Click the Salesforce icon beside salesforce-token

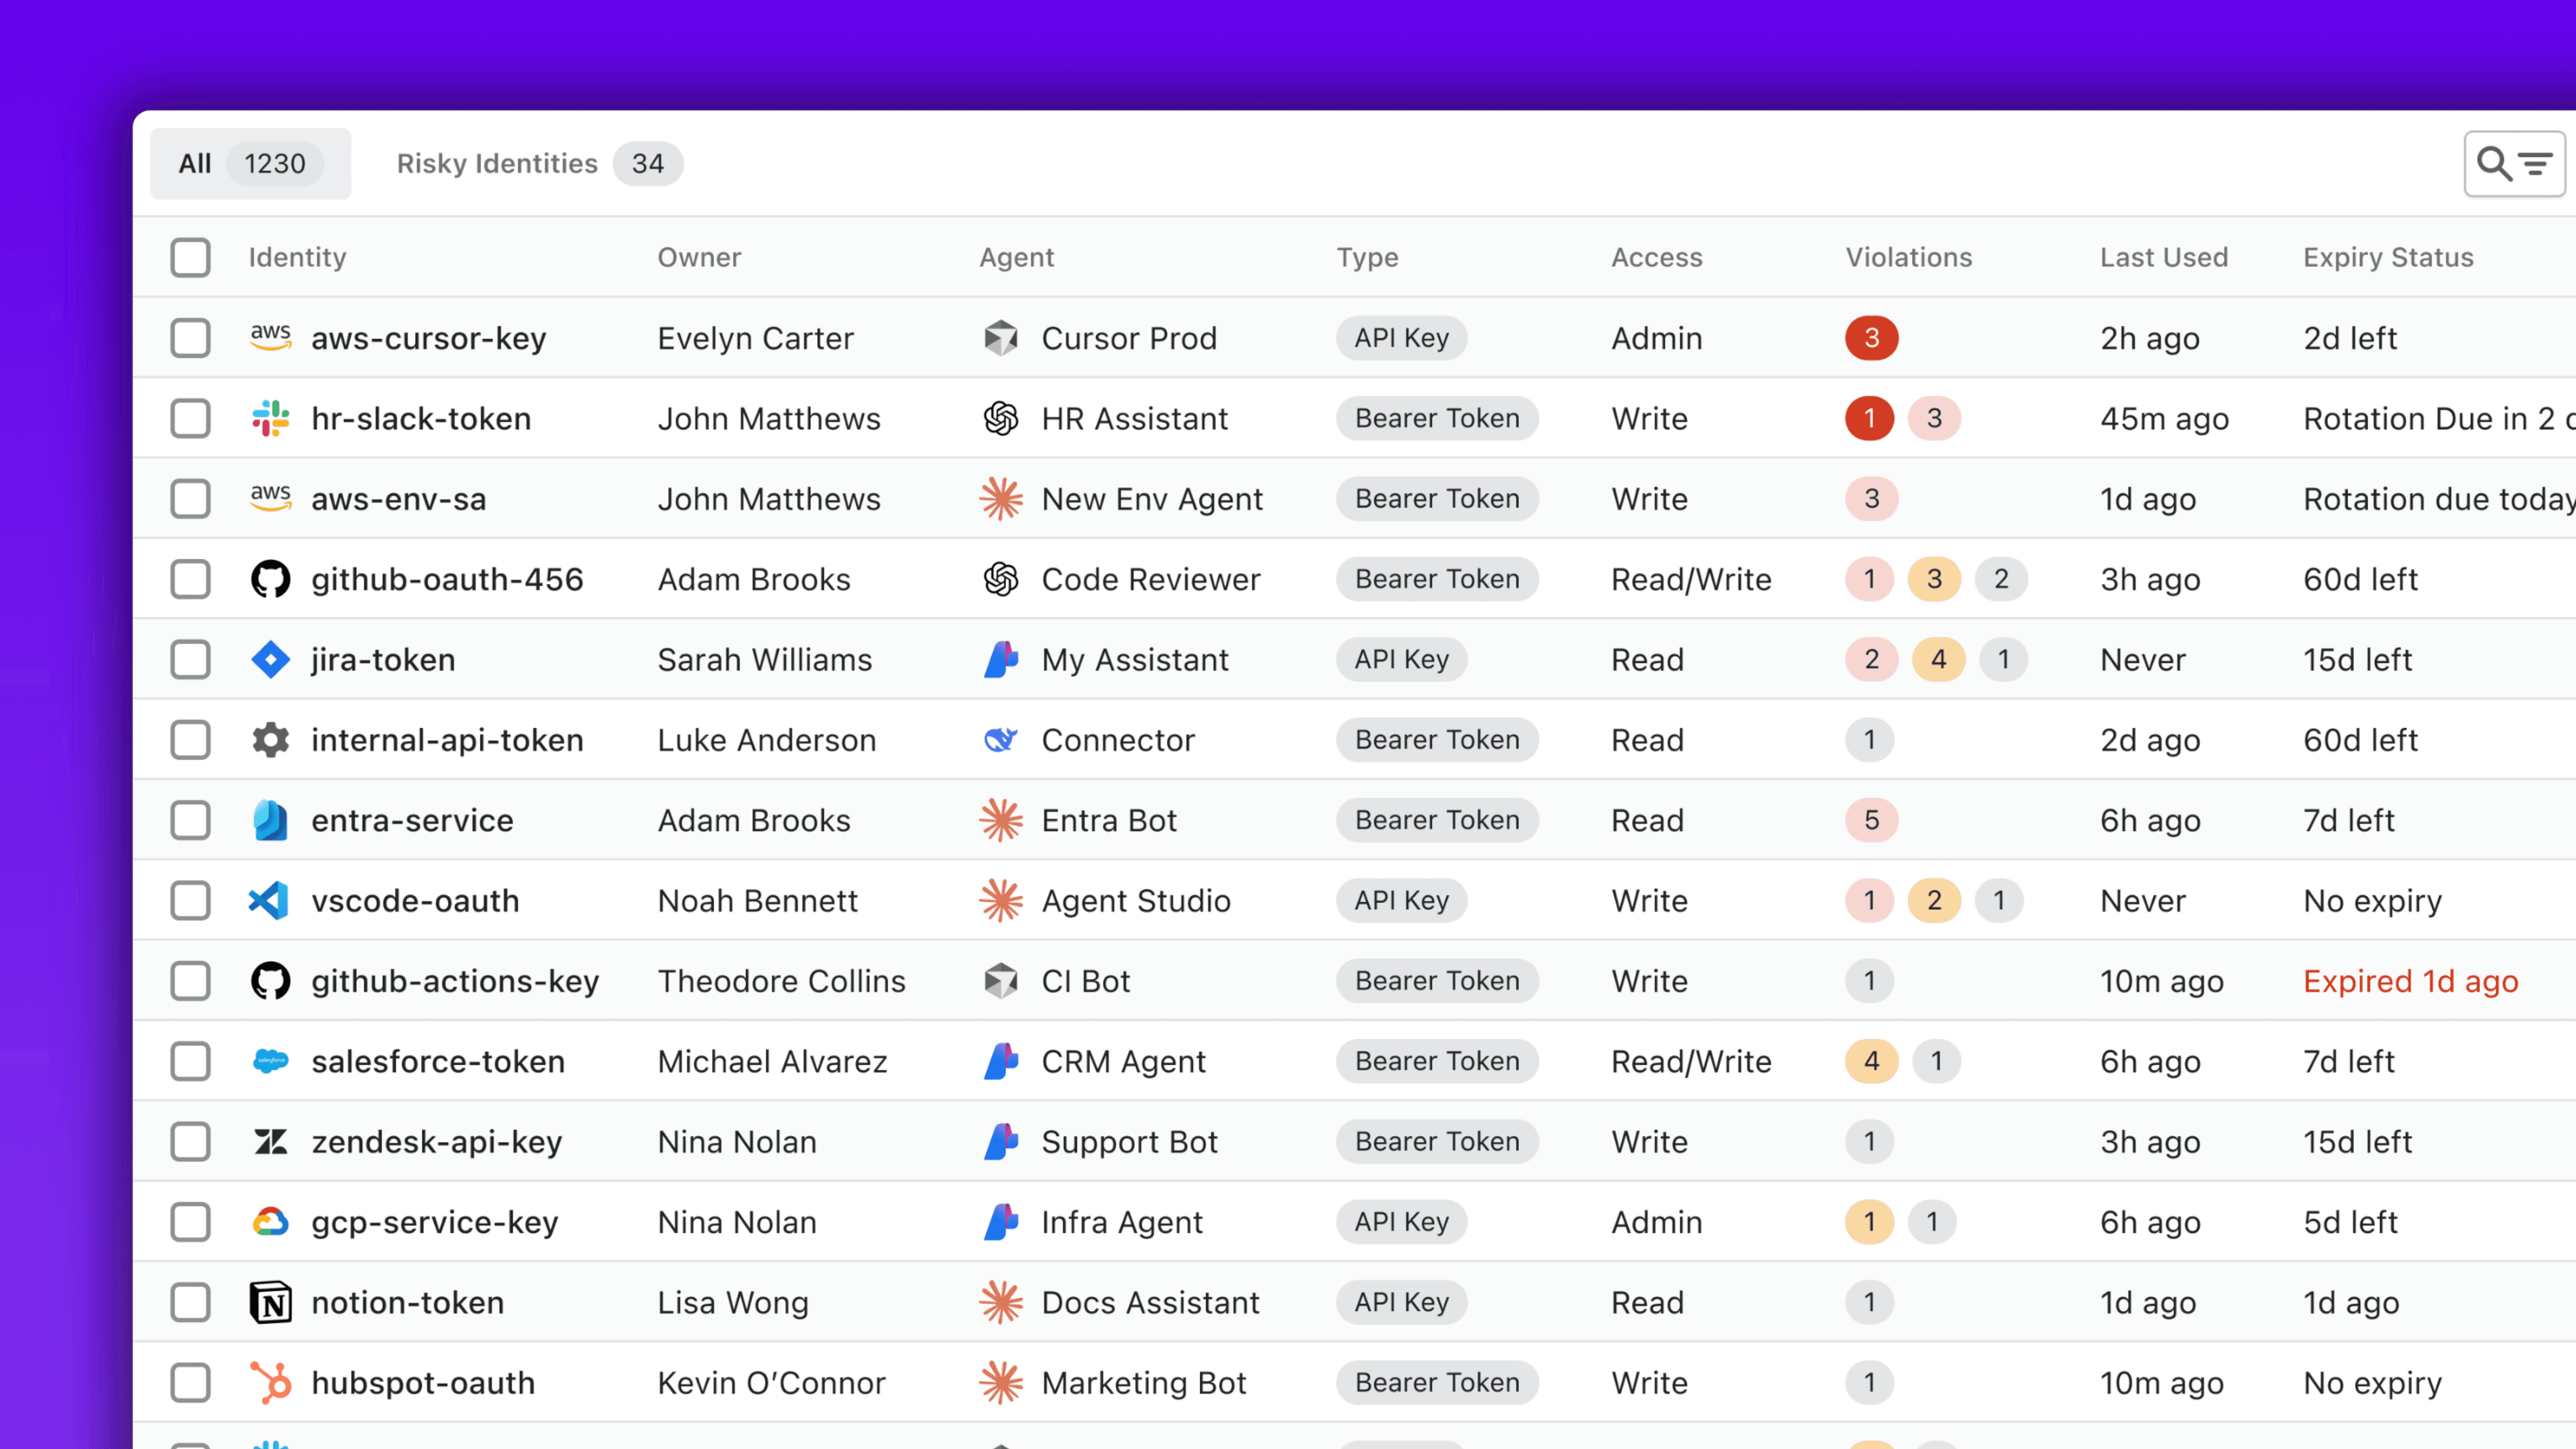pos(270,1061)
